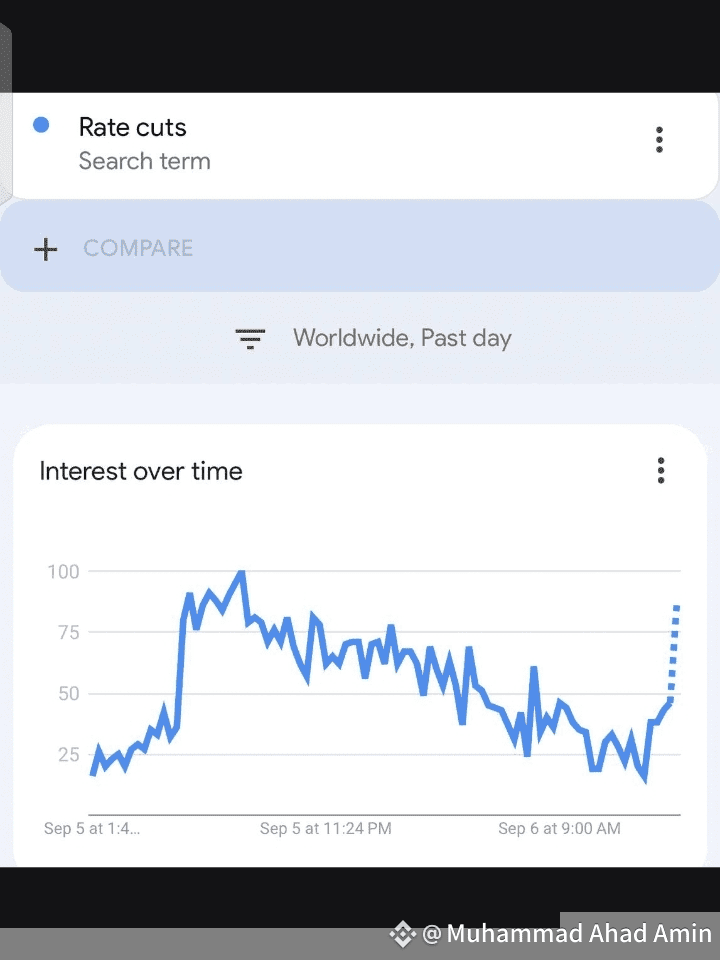The width and height of the screenshot is (720, 960).
Task: Click the dotted forecast segment of the line
Action: (x=673, y=653)
